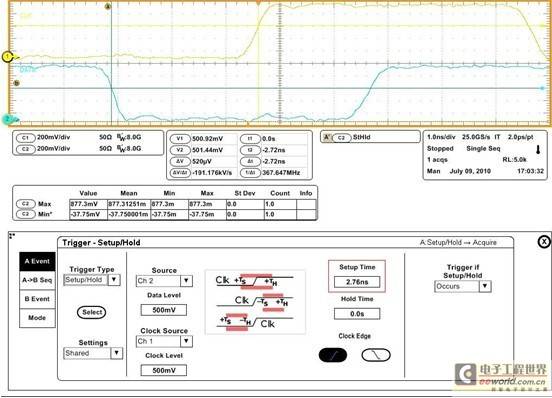Click the C2 channel badge in vertical readout
Image resolution: width=552 pixels, height=398 pixels.
tap(25, 149)
